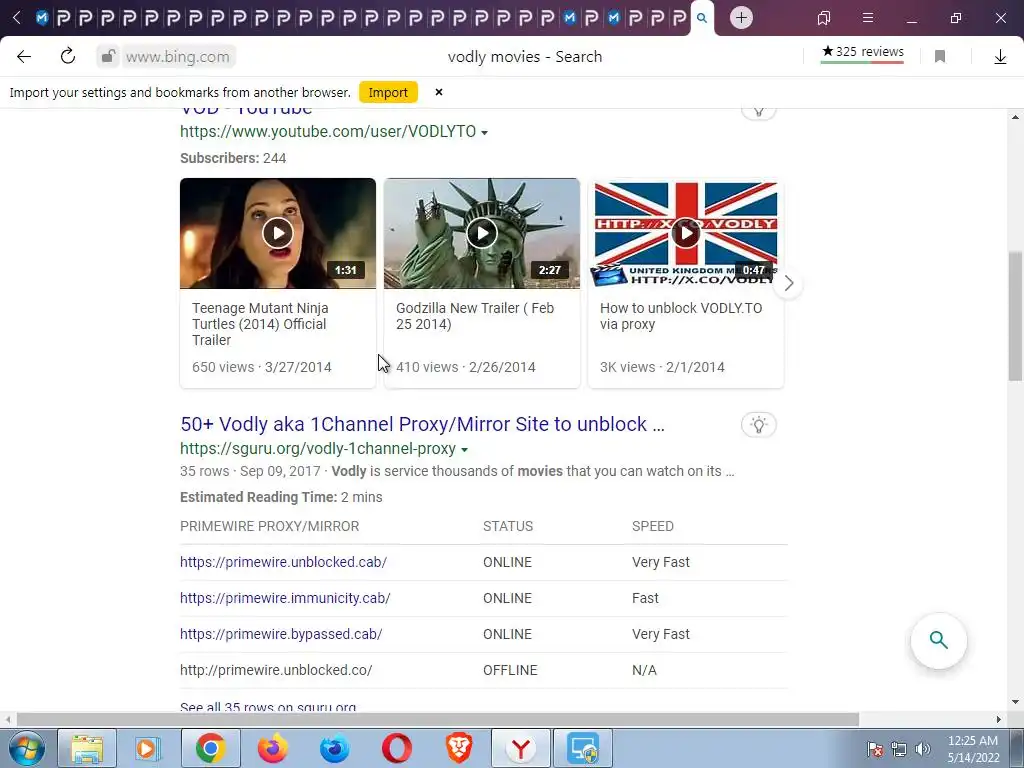Go back using the toolbar back arrow
The image size is (1024, 768).
(x=24, y=57)
